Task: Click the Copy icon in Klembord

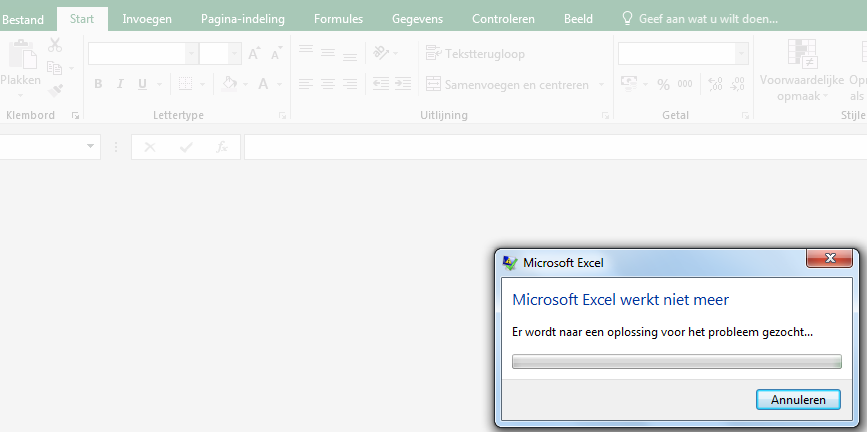Action: click(54, 68)
